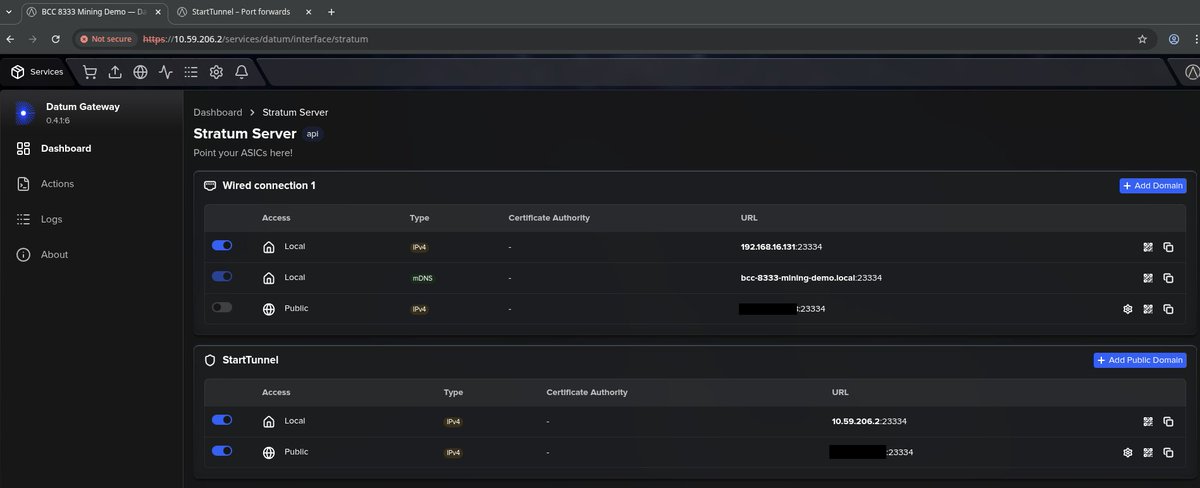Click the Add Public Domain button

[x=1140, y=360]
